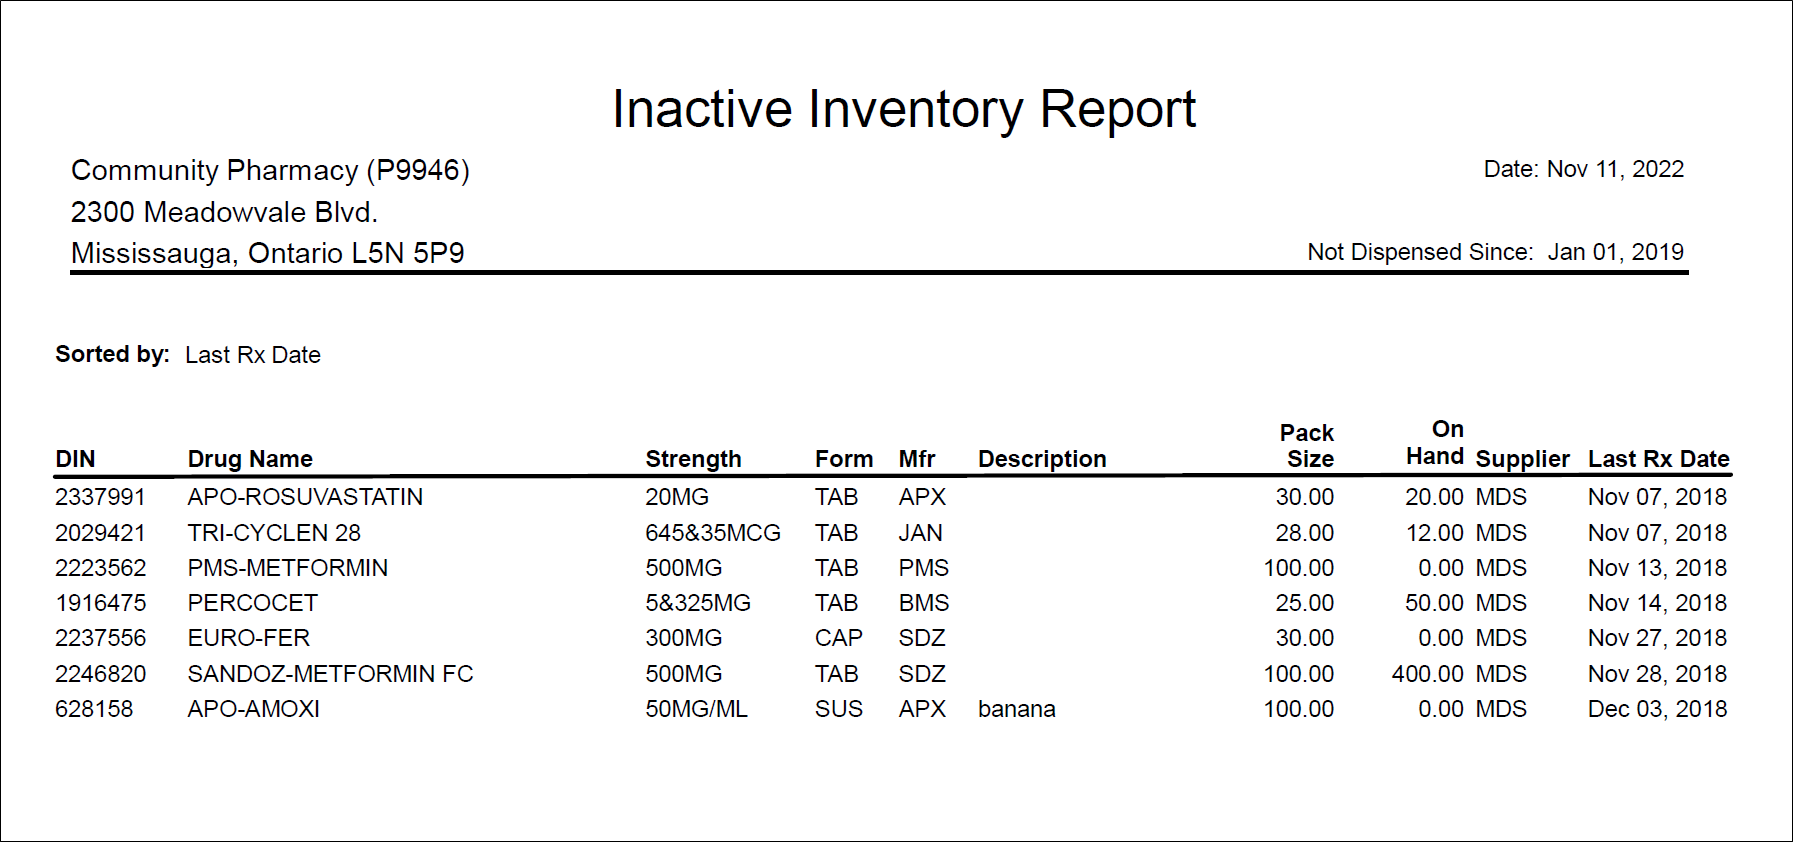Click the Community Pharmacy (P9946) name
1793x842 pixels.
(270, 170)
